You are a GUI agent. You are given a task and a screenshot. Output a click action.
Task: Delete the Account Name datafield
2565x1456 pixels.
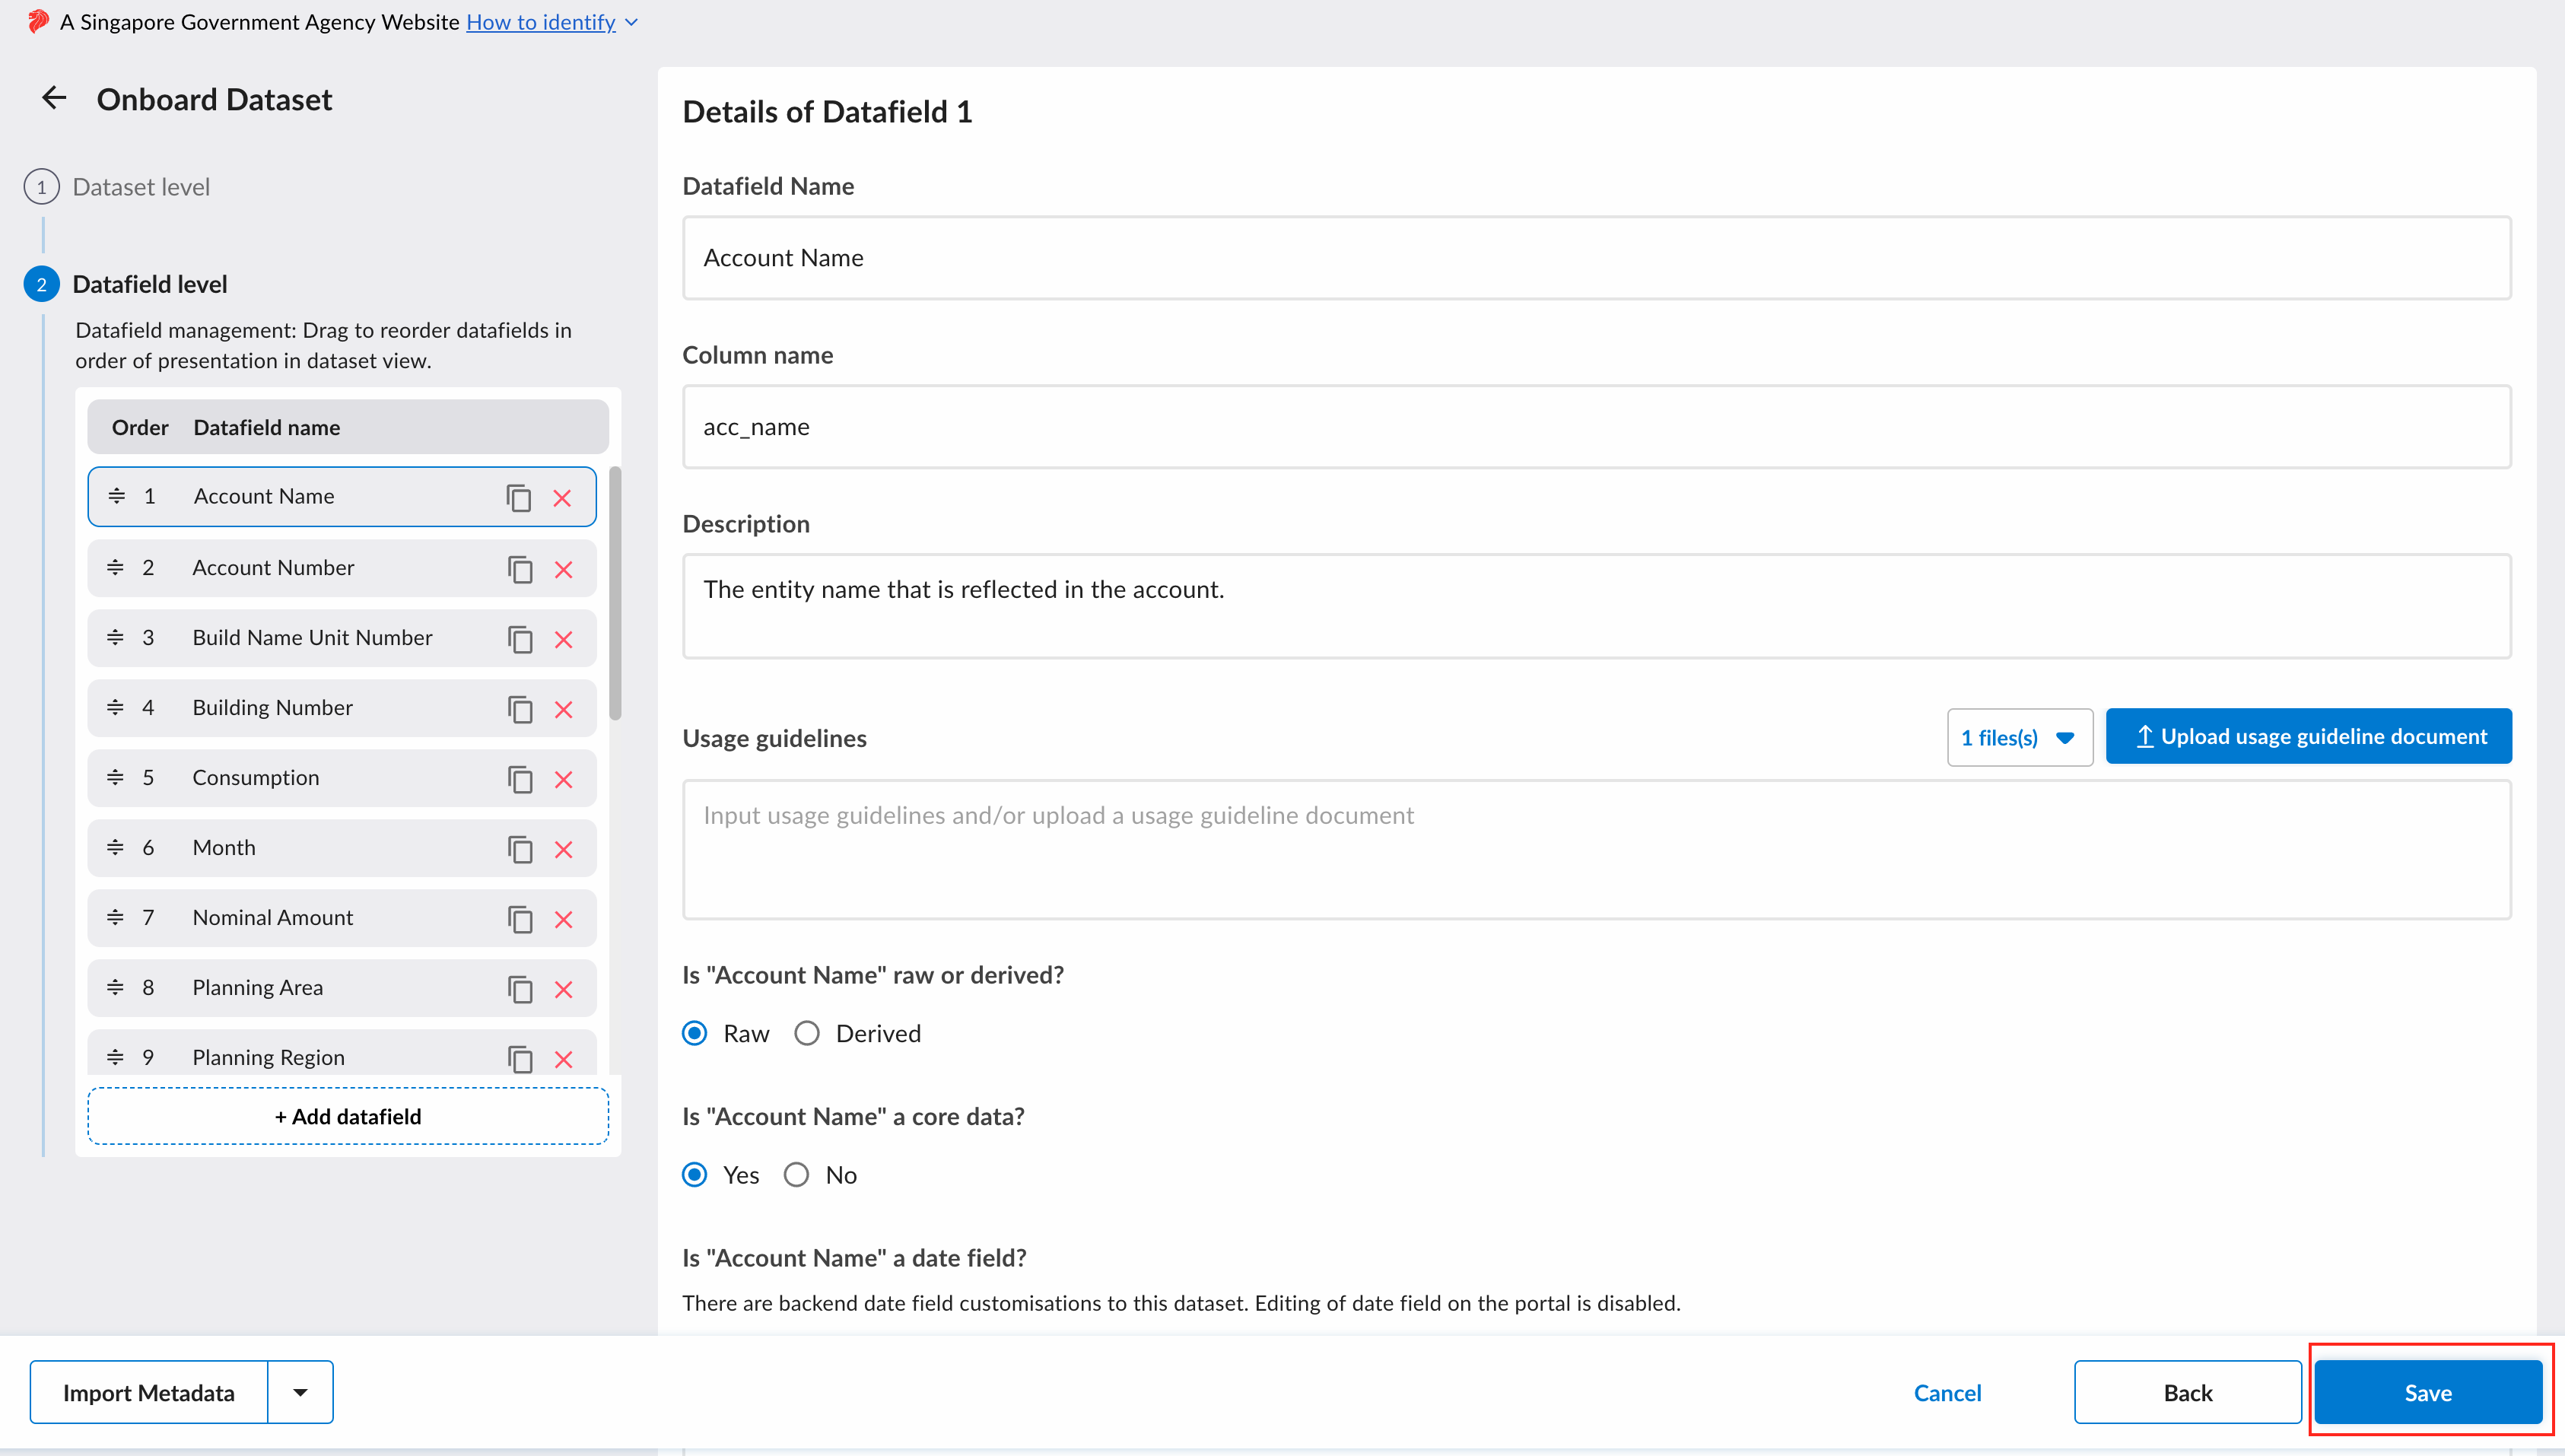562,498
